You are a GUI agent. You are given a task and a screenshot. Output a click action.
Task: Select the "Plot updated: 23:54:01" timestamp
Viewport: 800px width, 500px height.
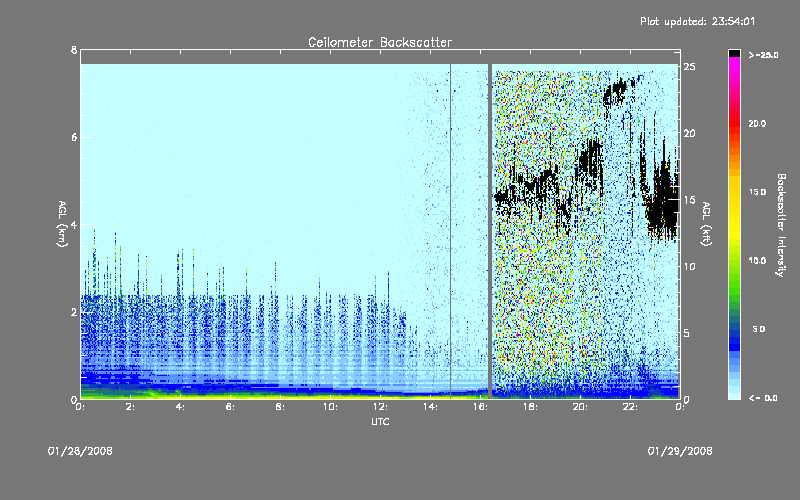tap(697, 21)
